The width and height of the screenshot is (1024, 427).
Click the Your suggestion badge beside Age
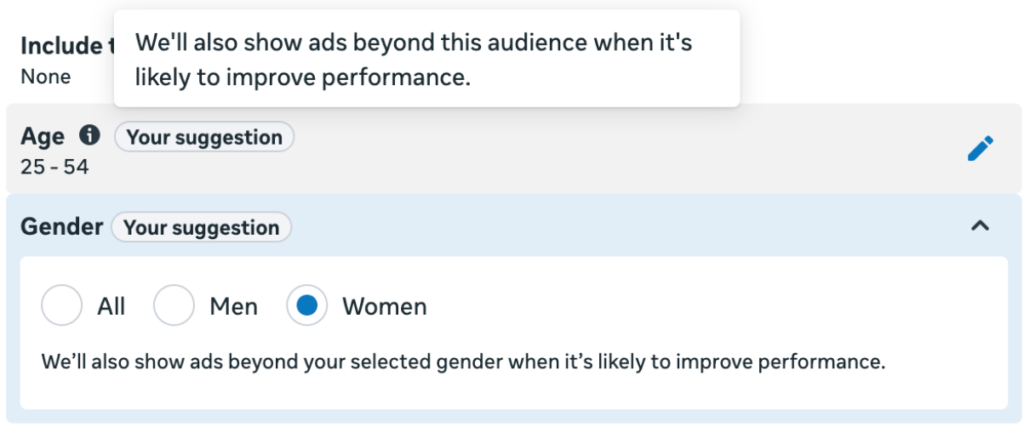[x=204, y=137]
